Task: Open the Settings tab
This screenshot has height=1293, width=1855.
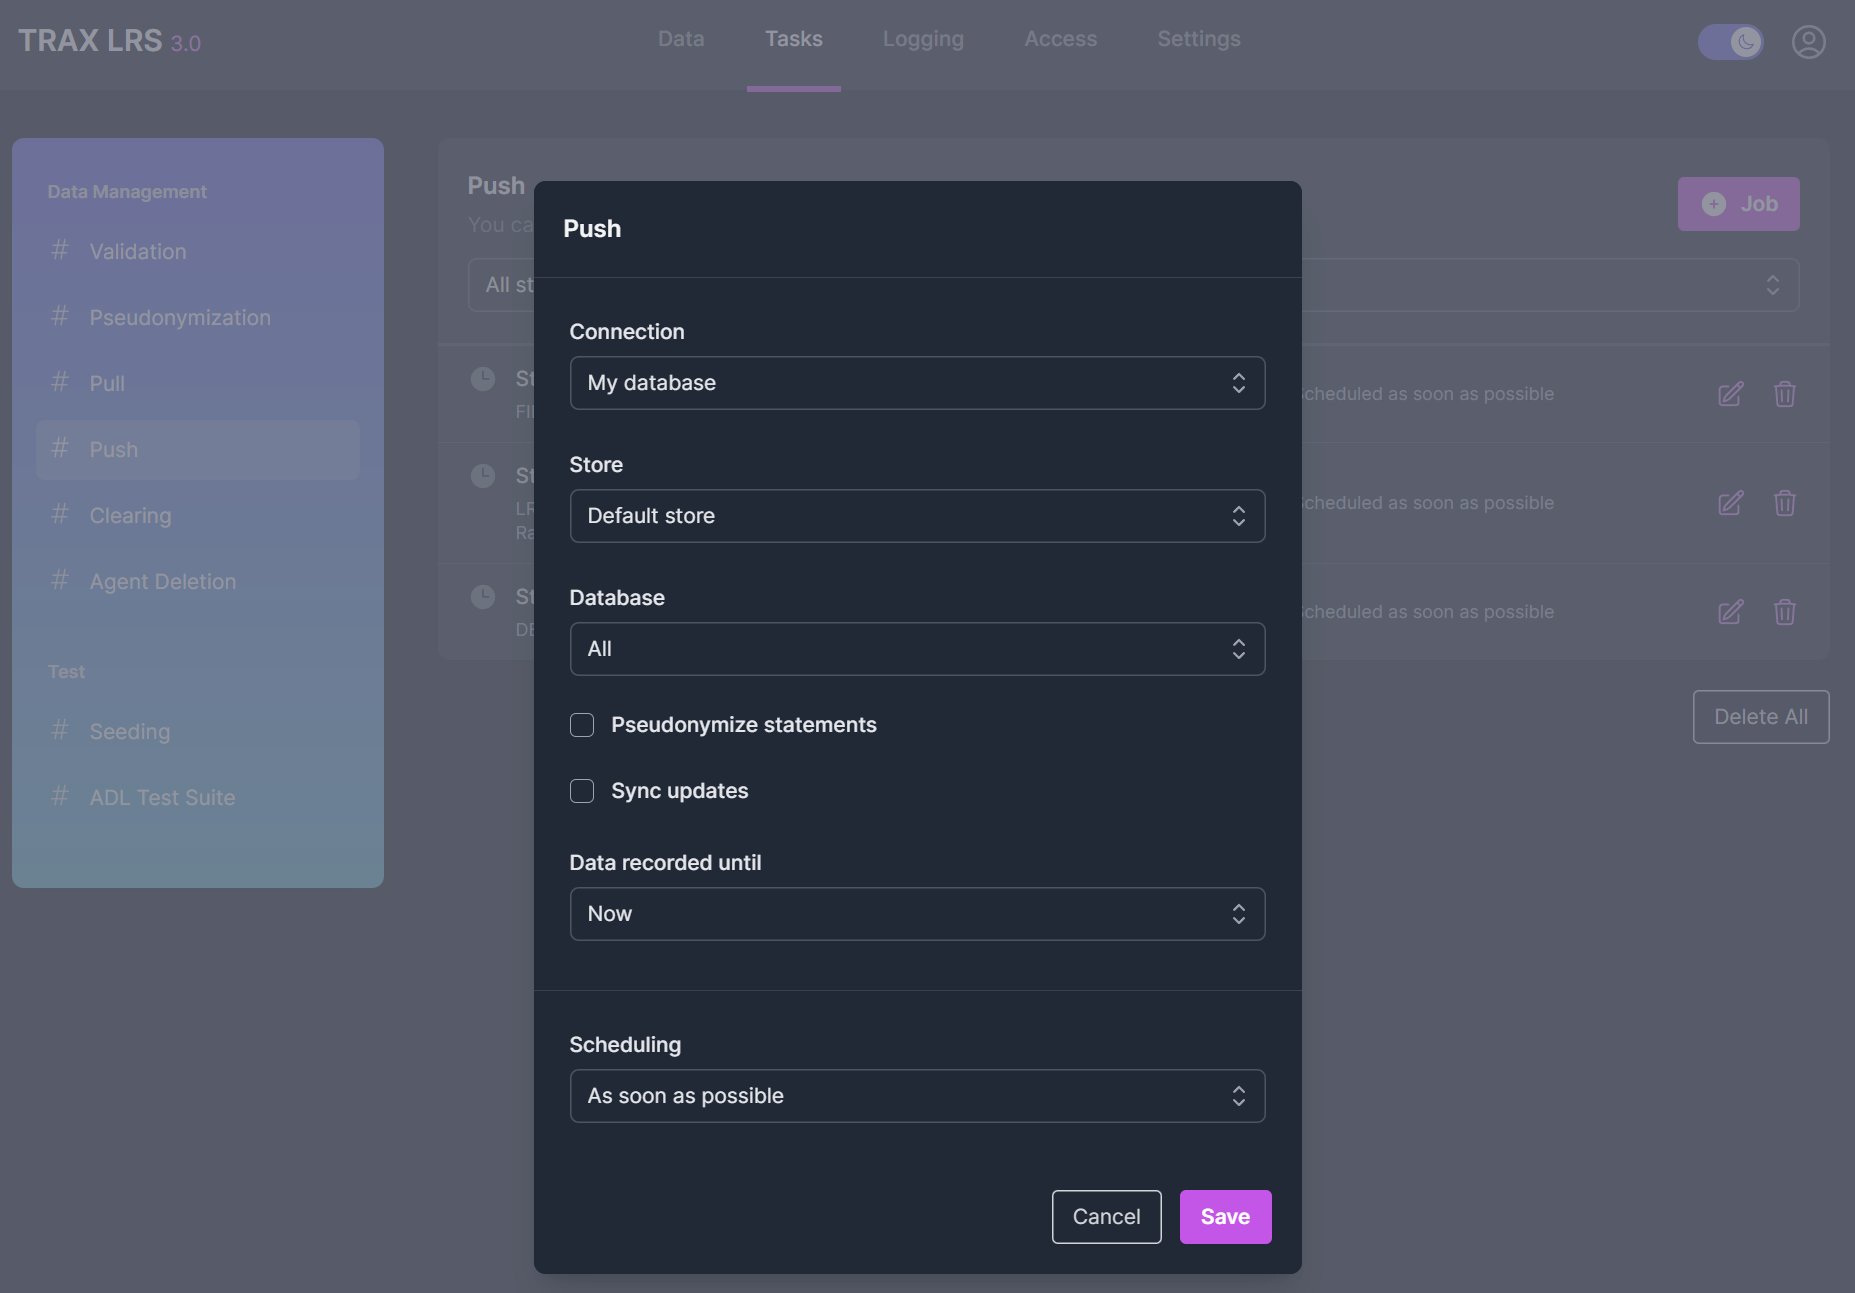Action: click(1198, 39)
